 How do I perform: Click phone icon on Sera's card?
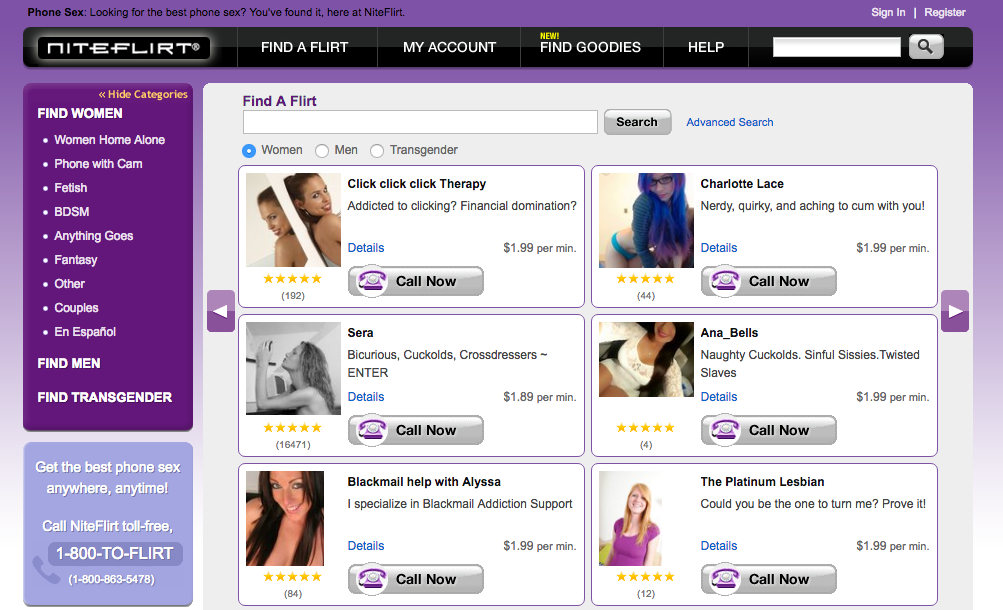(x=372, y=430)
